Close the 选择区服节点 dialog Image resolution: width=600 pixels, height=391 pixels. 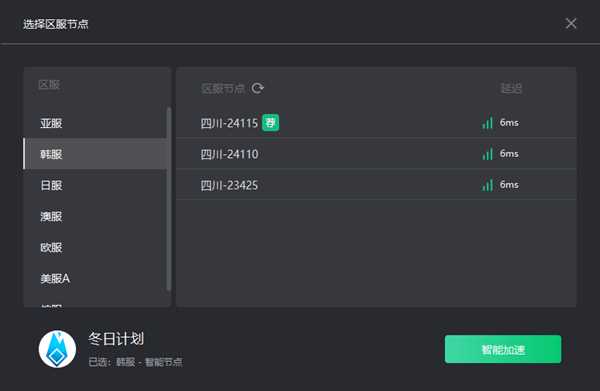coord(571,23)
